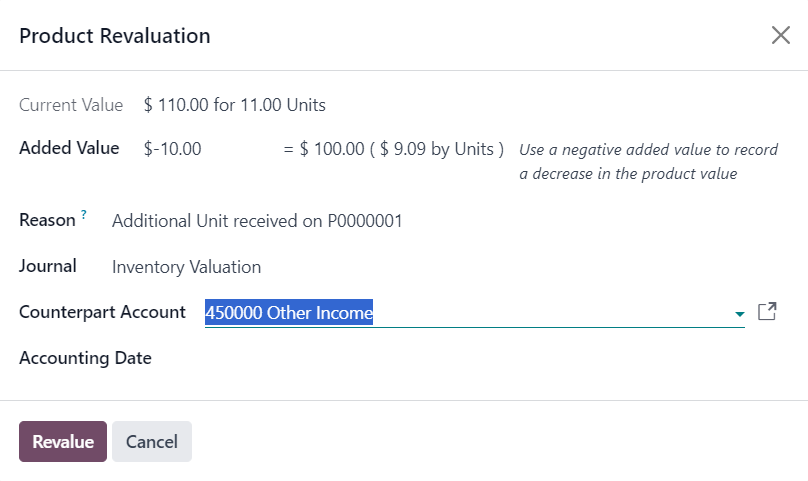Expand the Counterpart Account dropdown arrow
Screen dimensions: 808x481
(739, 313)
